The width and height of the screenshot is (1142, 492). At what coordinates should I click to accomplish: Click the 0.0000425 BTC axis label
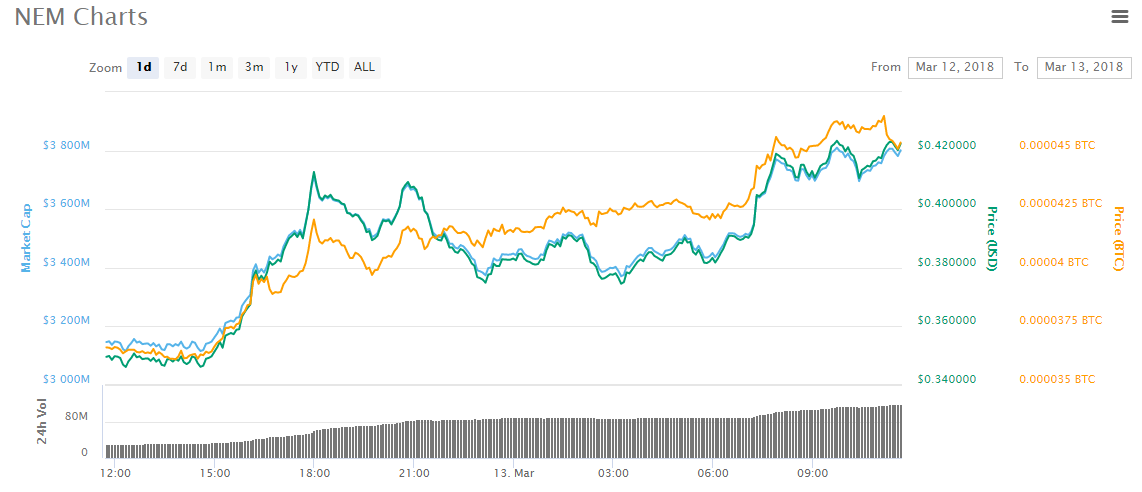pos(1060,203)
